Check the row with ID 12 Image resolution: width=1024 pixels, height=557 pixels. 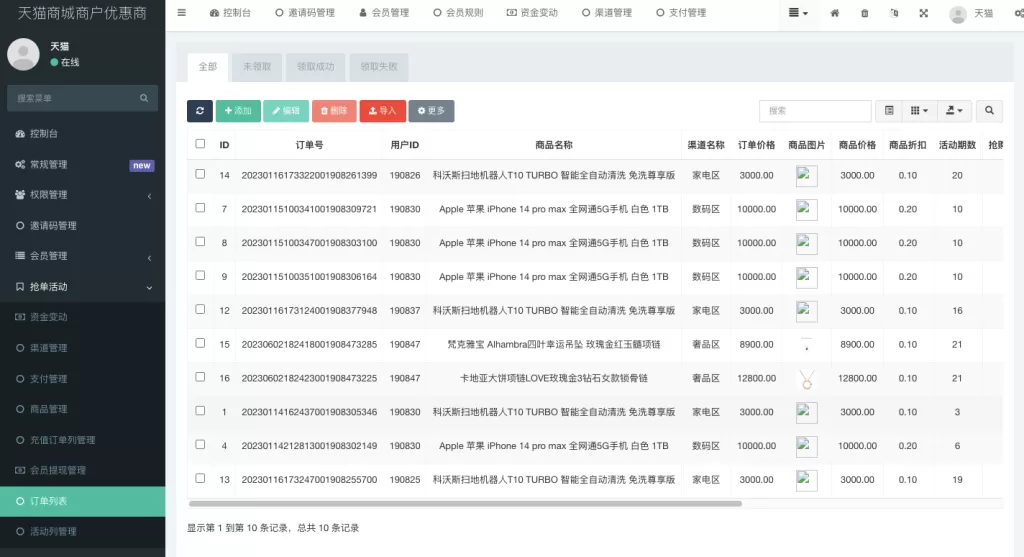tap(200, 310)
